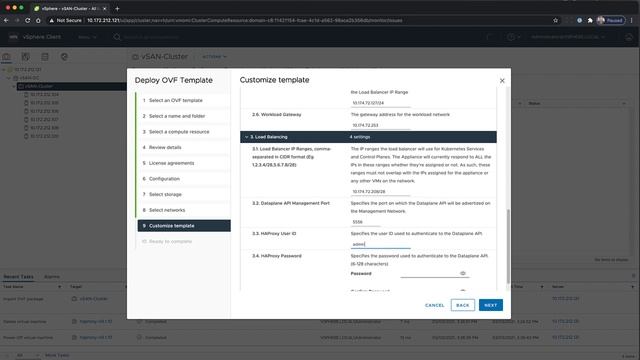640x360 pixels.
Task: Go to step 2 Select a name and folder
Action: tap(184, 116)
